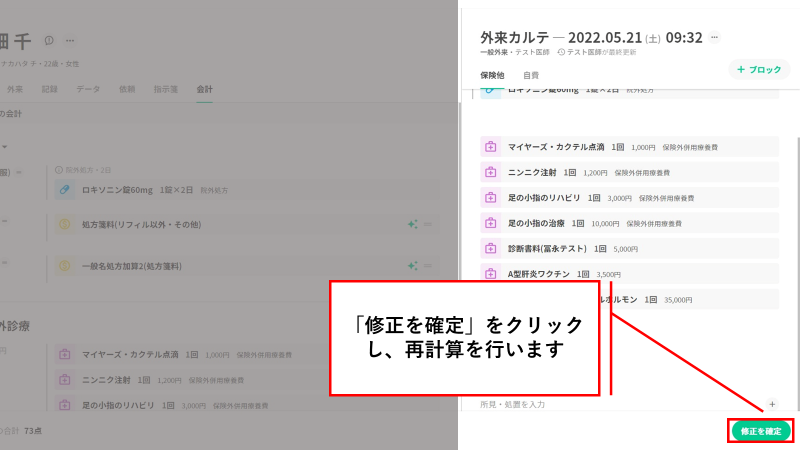Screen dimensions: 800x450
Task: Click the coin icon for 処方箋料(リフィル以外・その他)
Action: 64,224
